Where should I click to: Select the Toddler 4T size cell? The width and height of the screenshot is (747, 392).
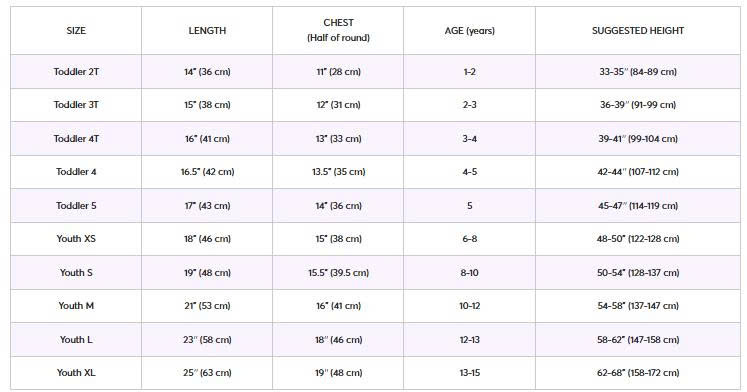[x=76, y=139]
